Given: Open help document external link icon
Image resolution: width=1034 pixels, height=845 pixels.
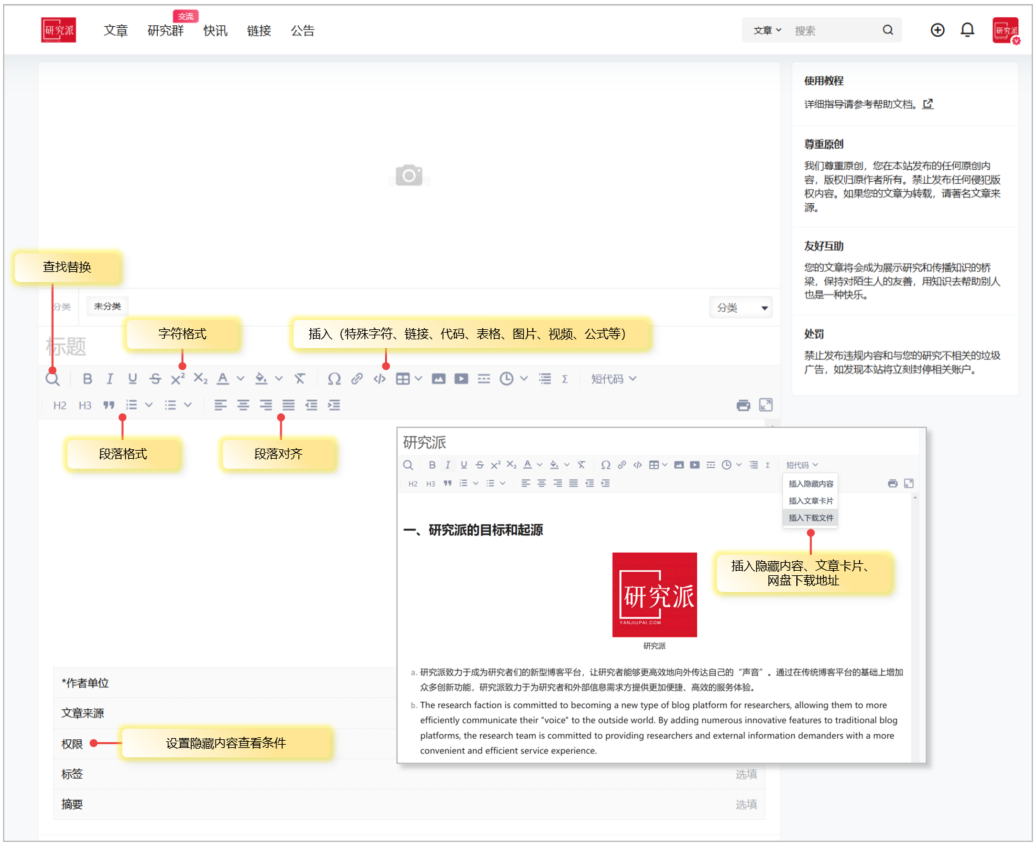Looking at the screenshot, I should (928, 104).
